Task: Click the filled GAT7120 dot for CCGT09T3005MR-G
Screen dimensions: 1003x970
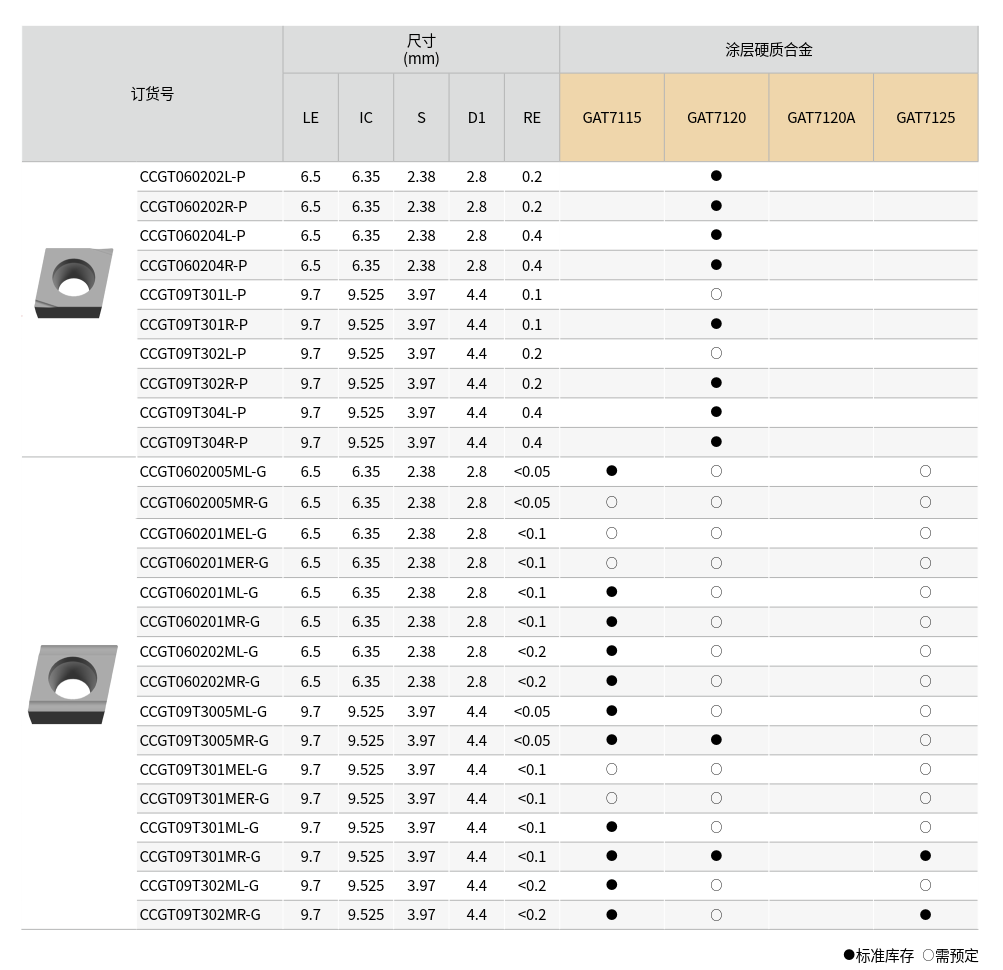Action: coord(716,740)
